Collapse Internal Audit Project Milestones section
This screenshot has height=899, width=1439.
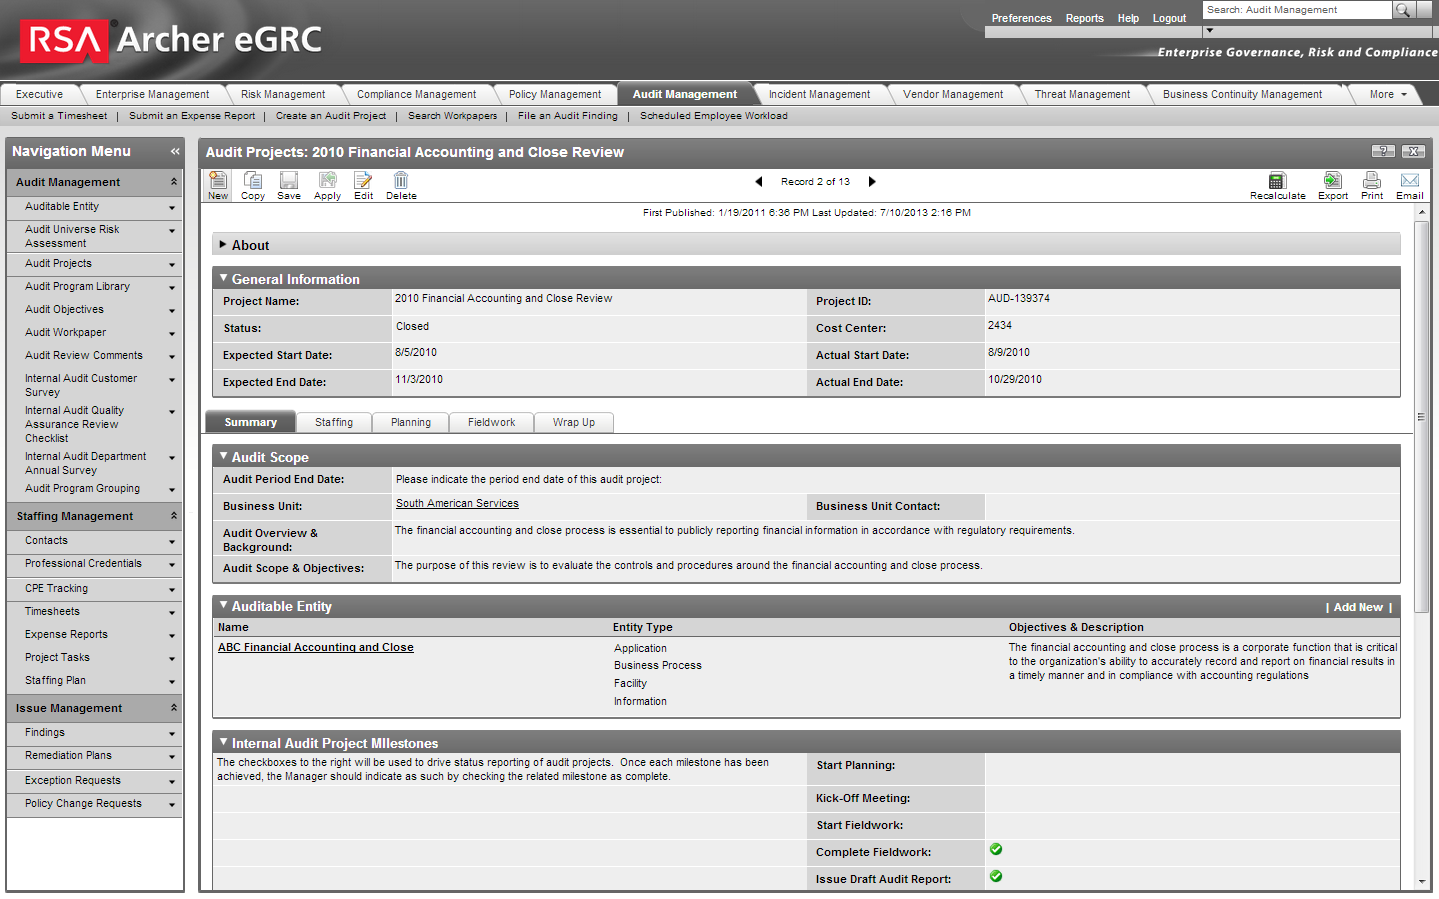[x=223, y=742]
